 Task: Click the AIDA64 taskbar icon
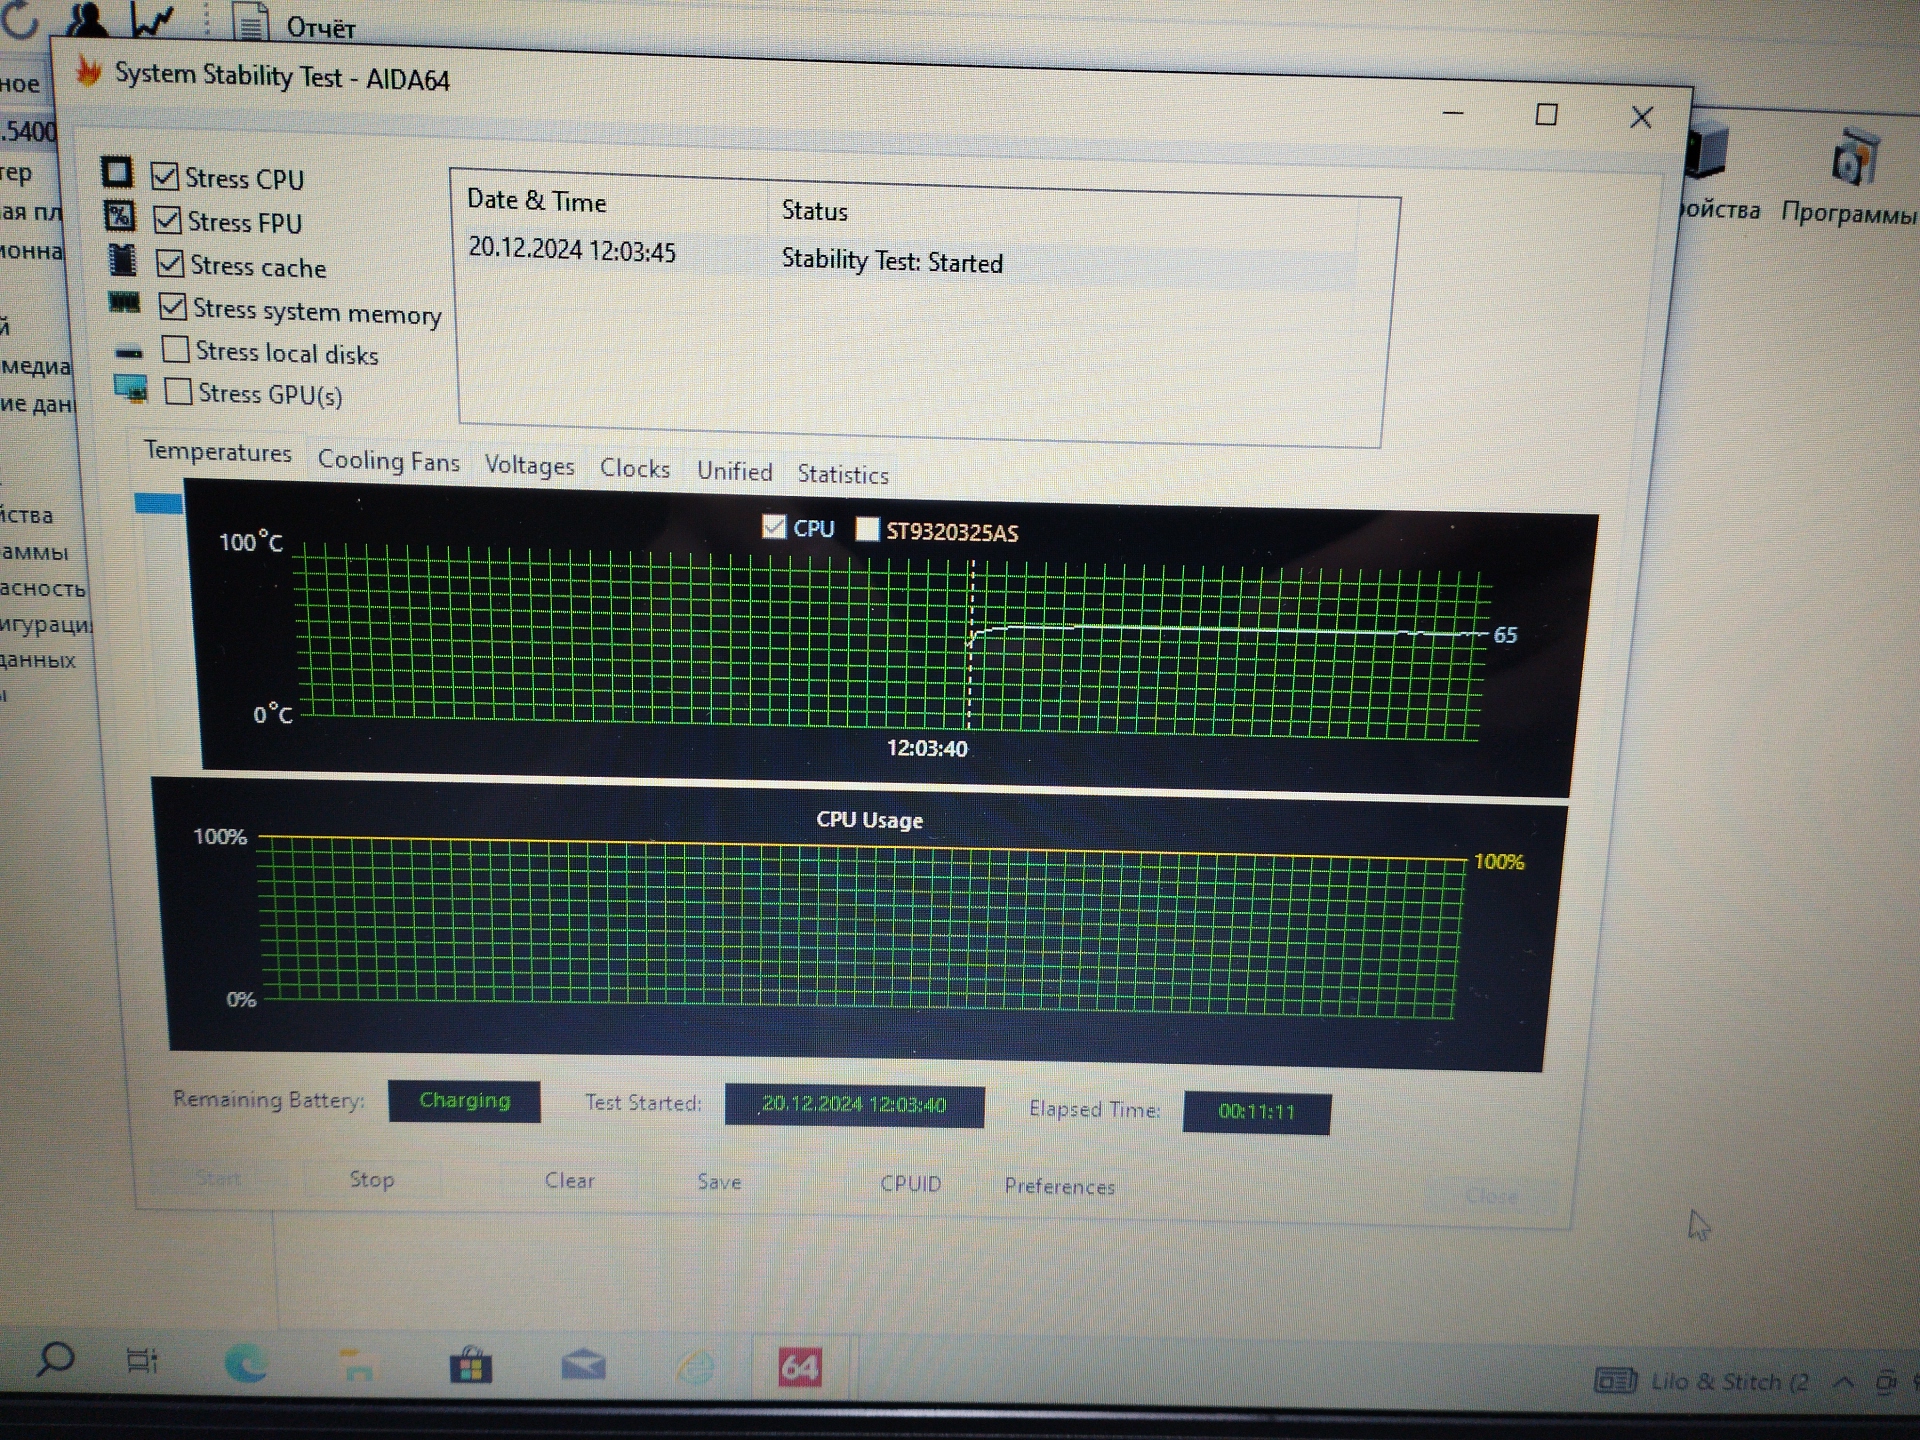pyautogui.click(x=799, y=1366)
